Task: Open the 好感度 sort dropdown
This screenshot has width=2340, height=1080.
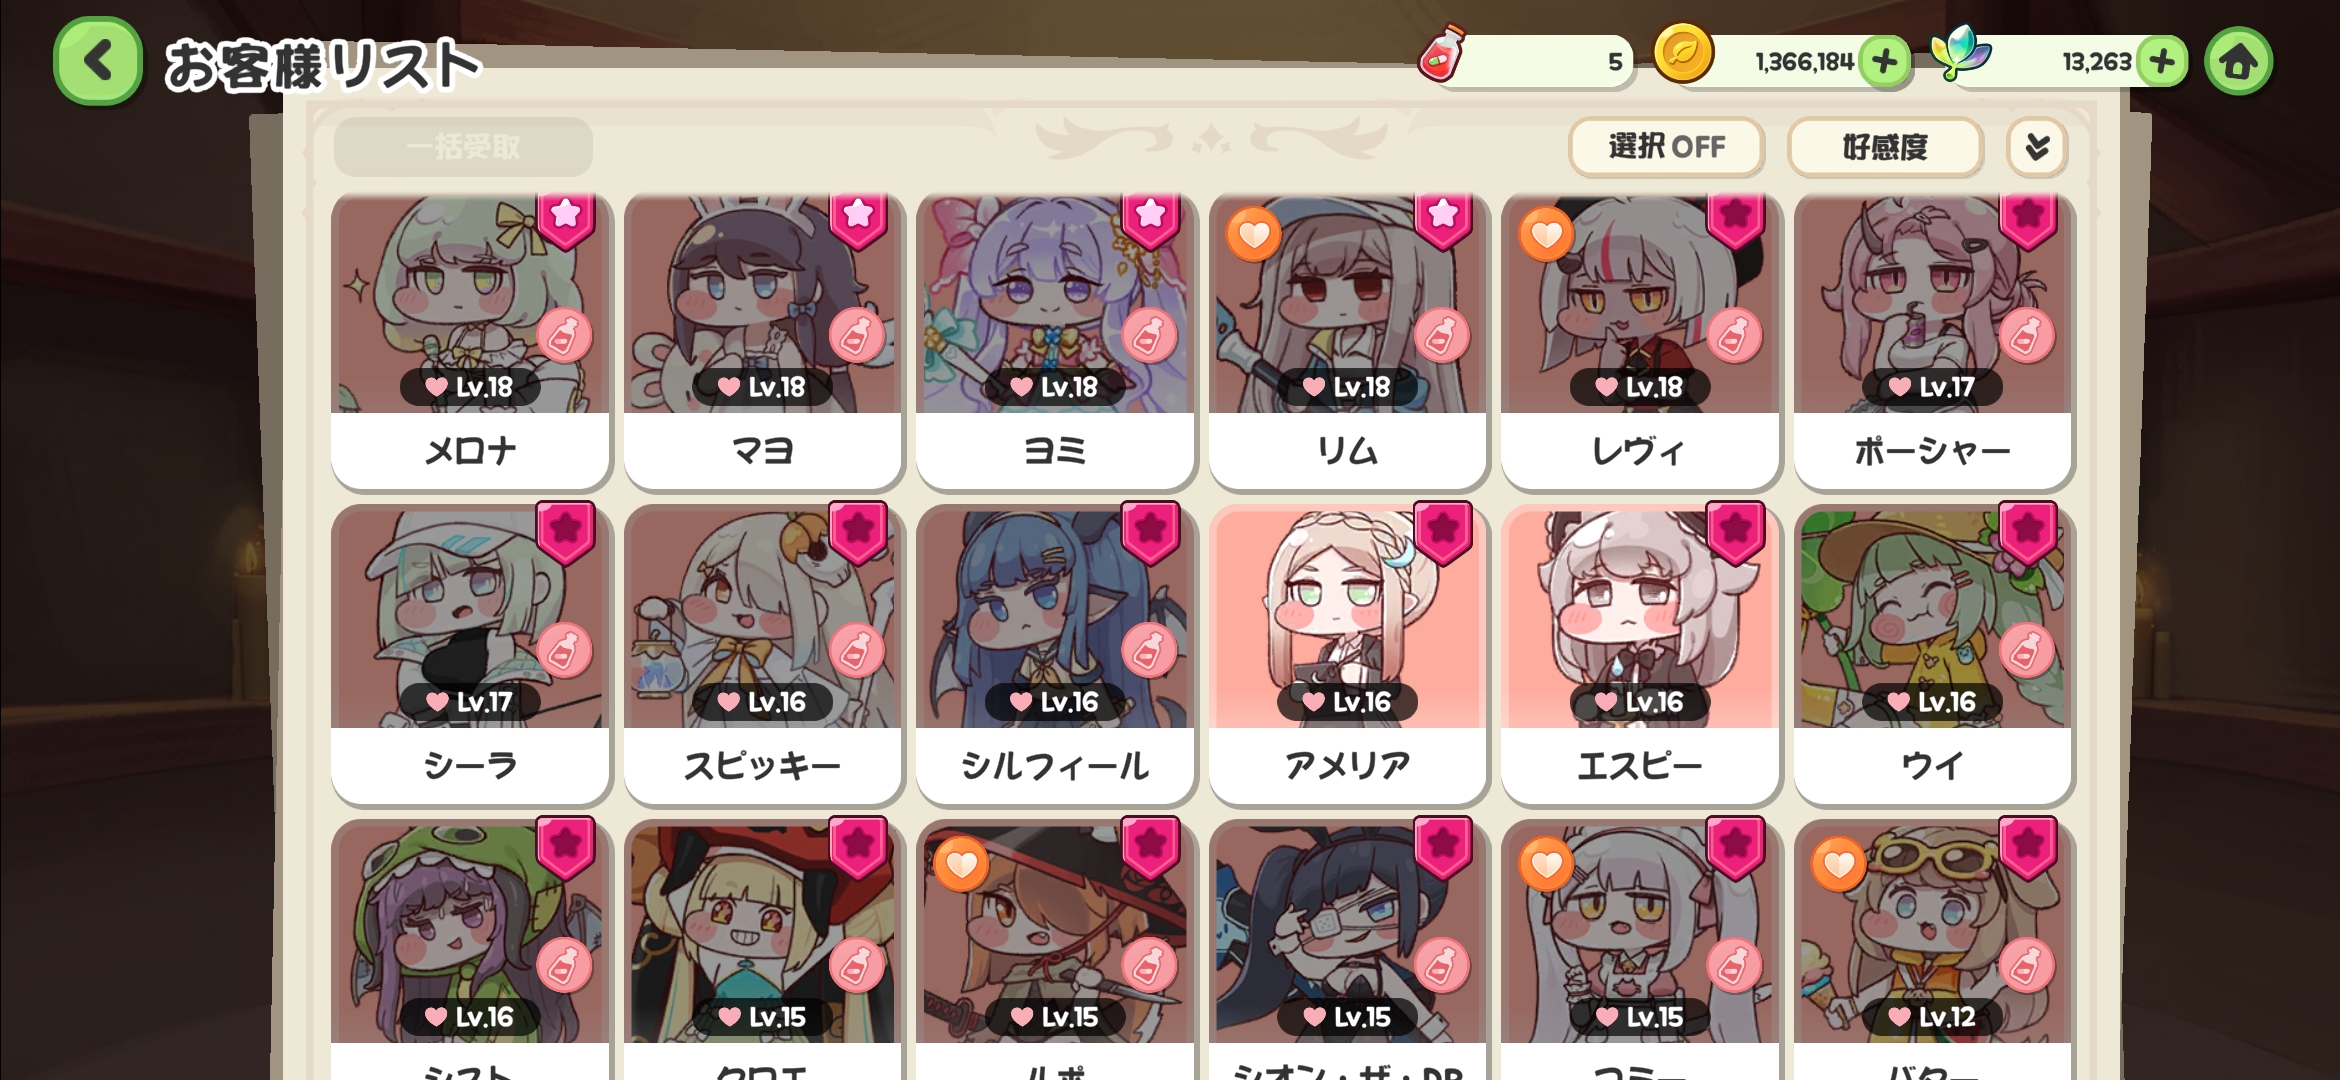Action: click(1884, 147)
